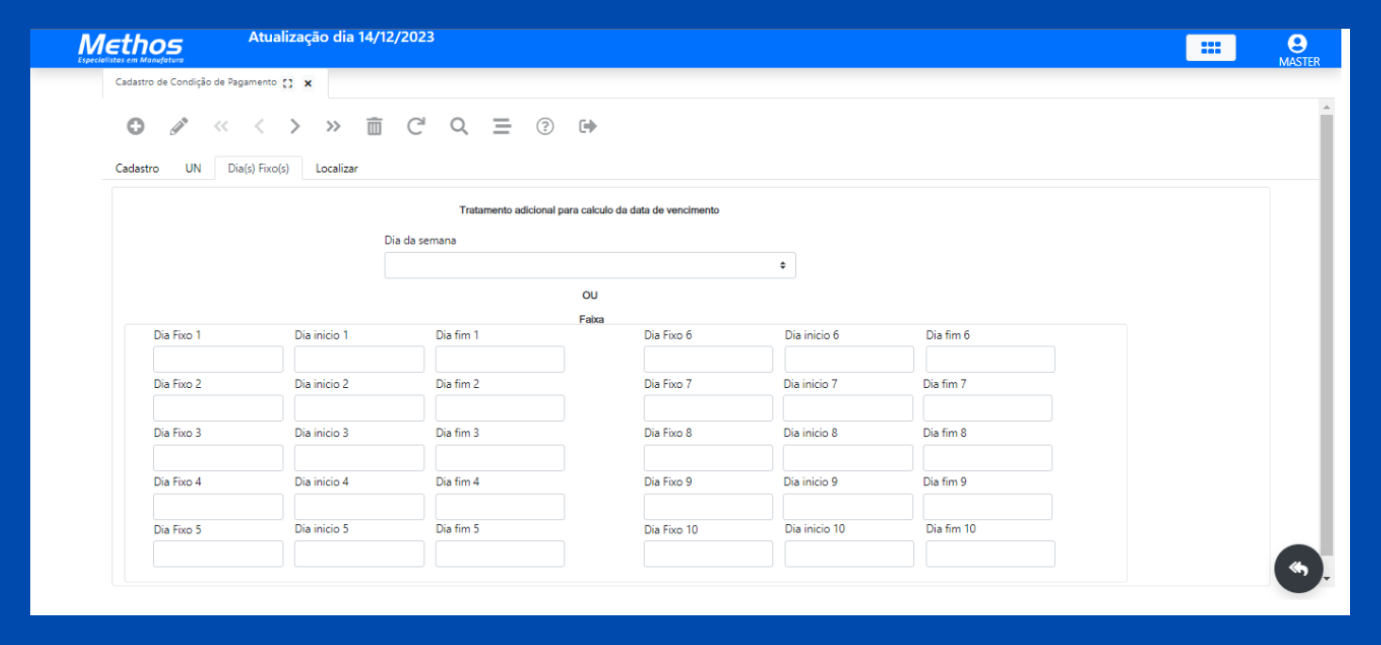
Task: Open the MASTER user profile icon
Action: click(1298, 49)
